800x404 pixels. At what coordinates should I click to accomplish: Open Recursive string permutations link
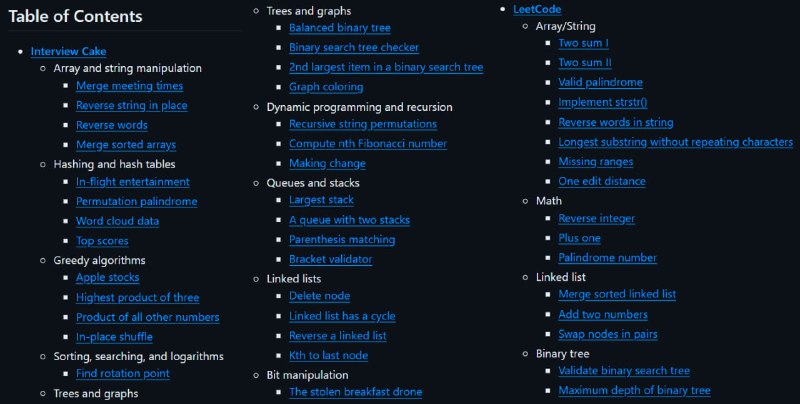pos(363,124)
